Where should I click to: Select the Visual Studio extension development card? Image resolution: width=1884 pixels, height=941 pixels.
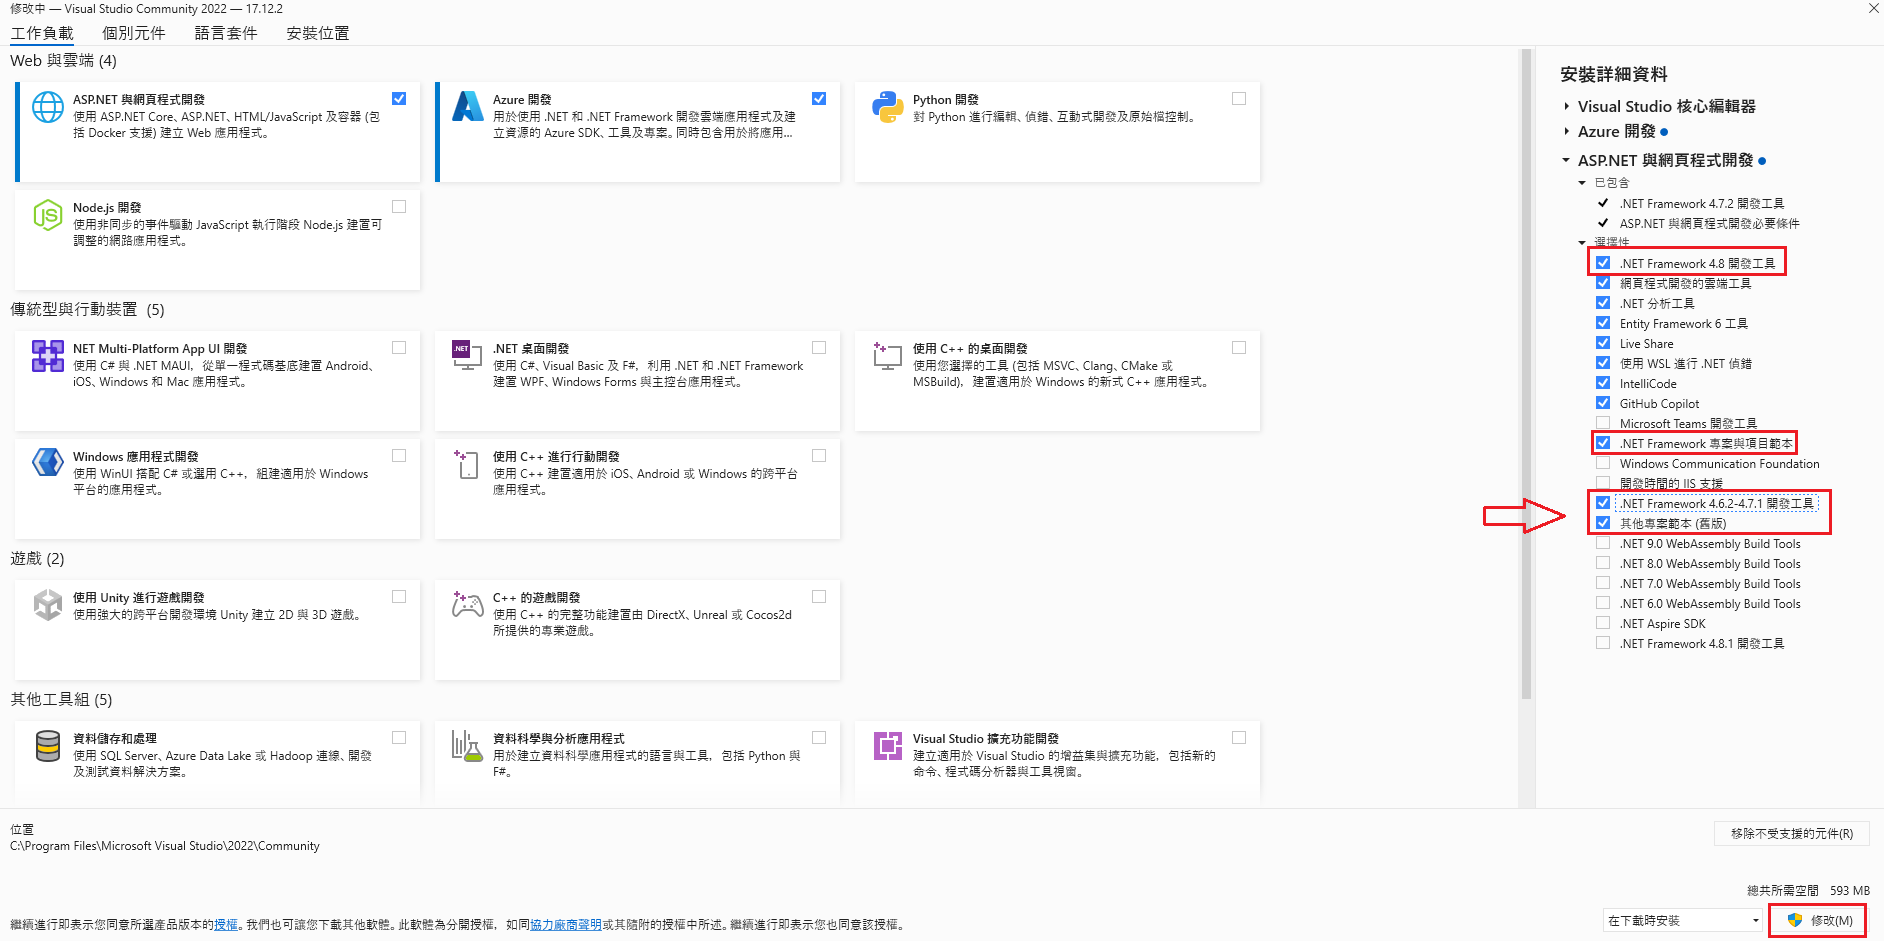point(1057,764)
